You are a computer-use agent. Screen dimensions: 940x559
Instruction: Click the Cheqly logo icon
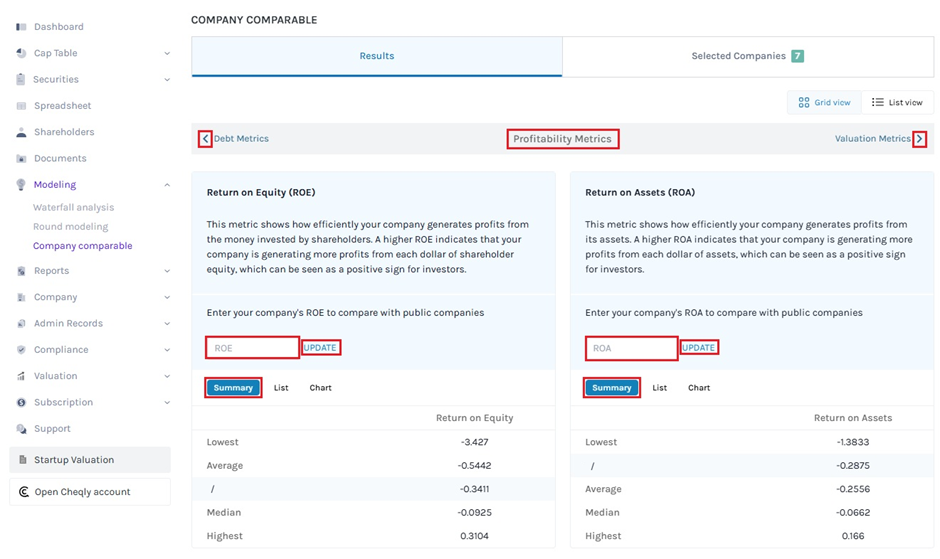click(23, 492)
